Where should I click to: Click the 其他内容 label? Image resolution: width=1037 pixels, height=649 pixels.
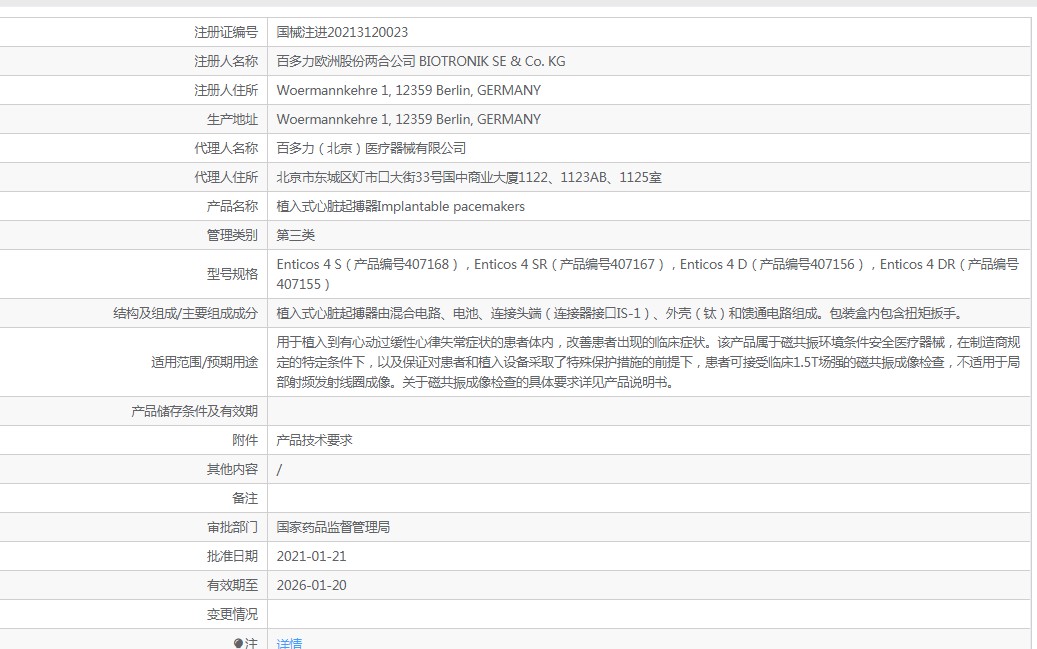(232, 470)
